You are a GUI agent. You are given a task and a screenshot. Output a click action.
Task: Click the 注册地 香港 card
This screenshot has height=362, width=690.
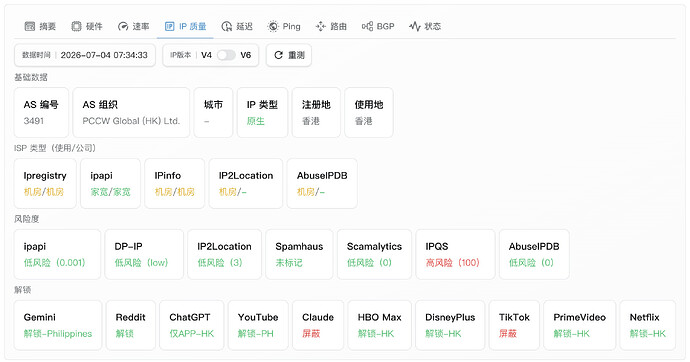[316, 113]
